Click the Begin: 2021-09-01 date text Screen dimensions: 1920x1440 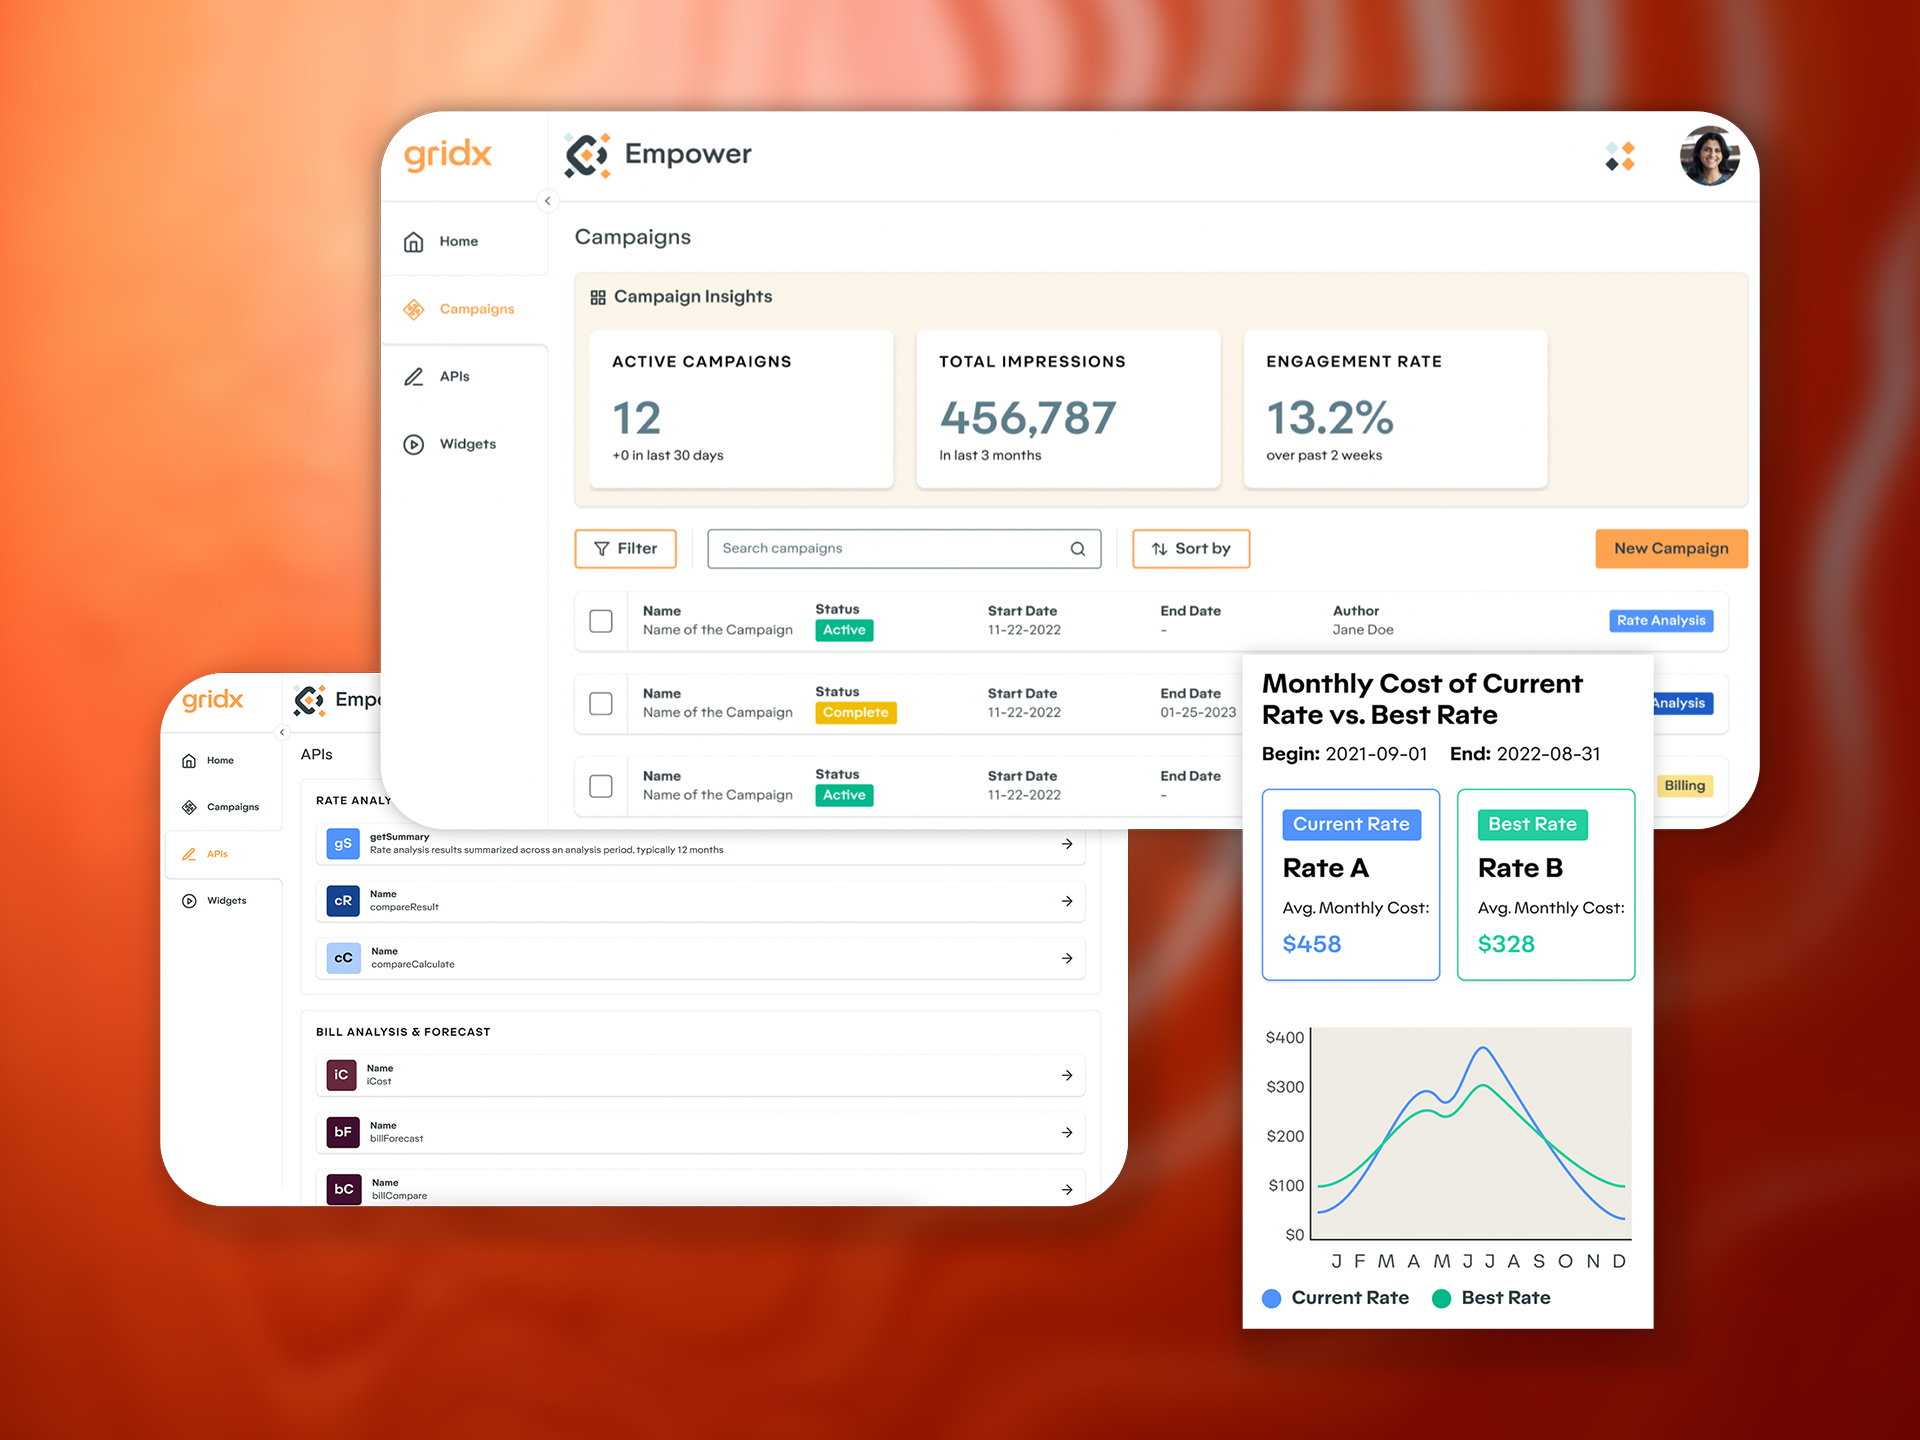(x=1344, y=754)
